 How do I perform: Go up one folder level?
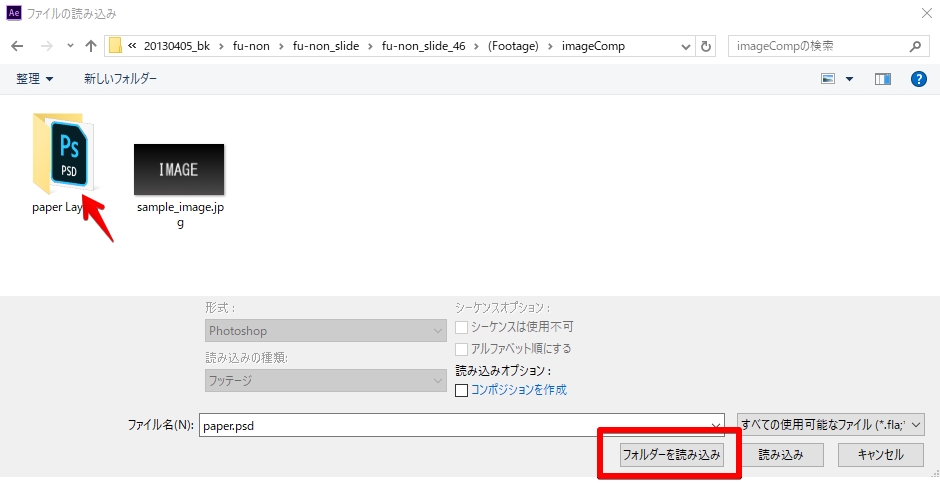(x=91, y=46)
